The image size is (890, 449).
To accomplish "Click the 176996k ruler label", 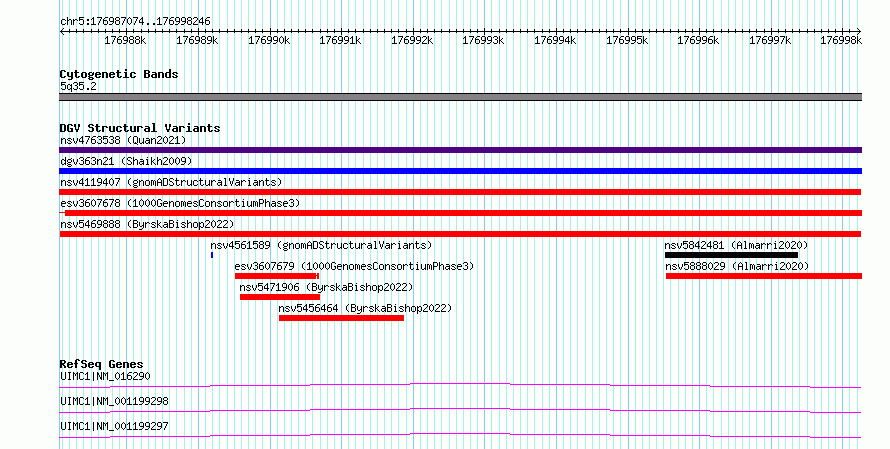I will point(698,40).
